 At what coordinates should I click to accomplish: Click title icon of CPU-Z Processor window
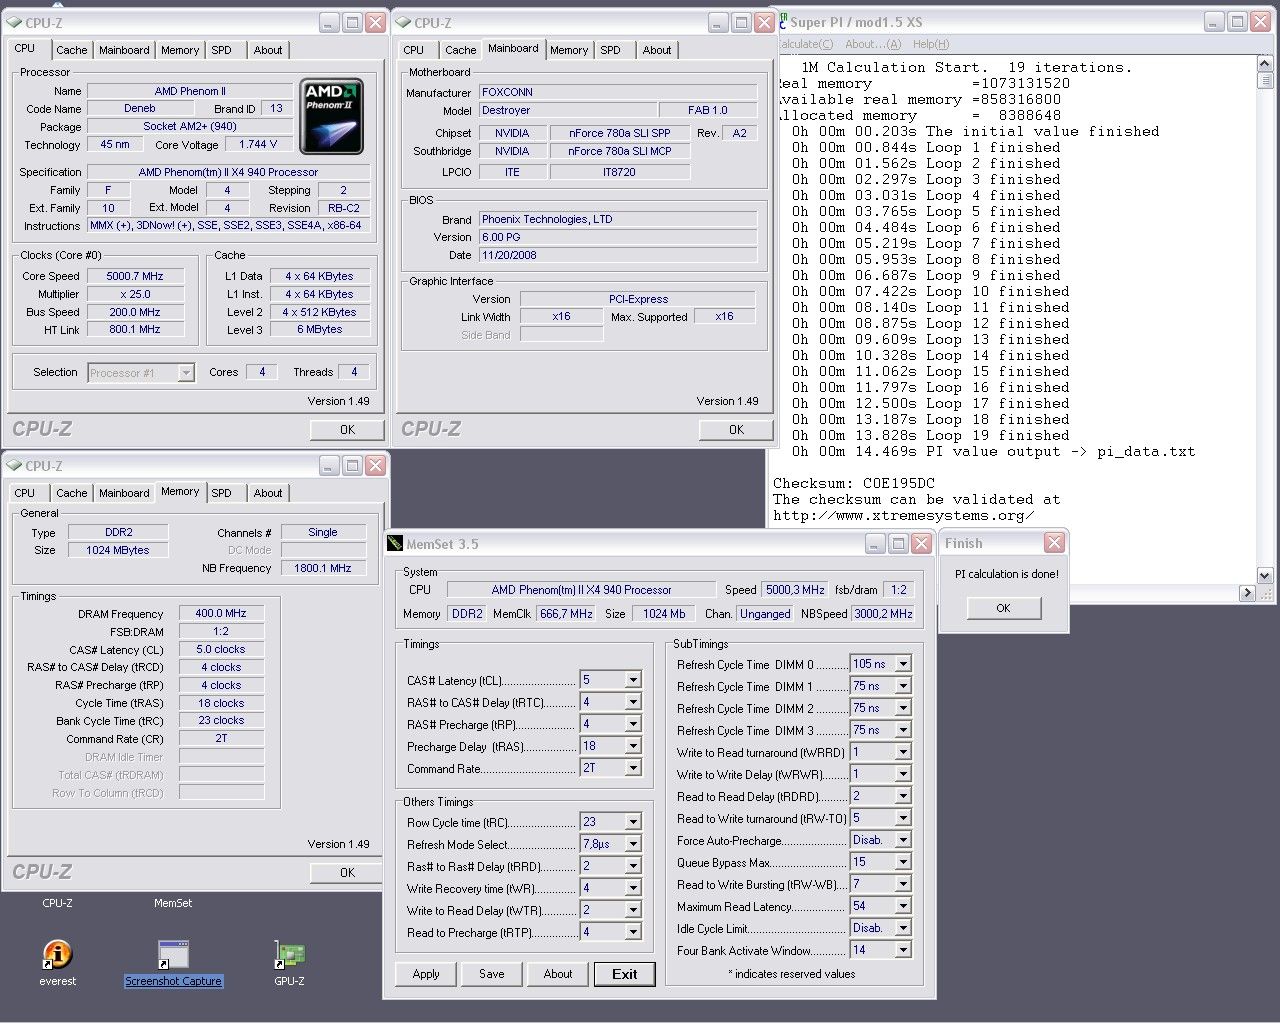[15, 22]
